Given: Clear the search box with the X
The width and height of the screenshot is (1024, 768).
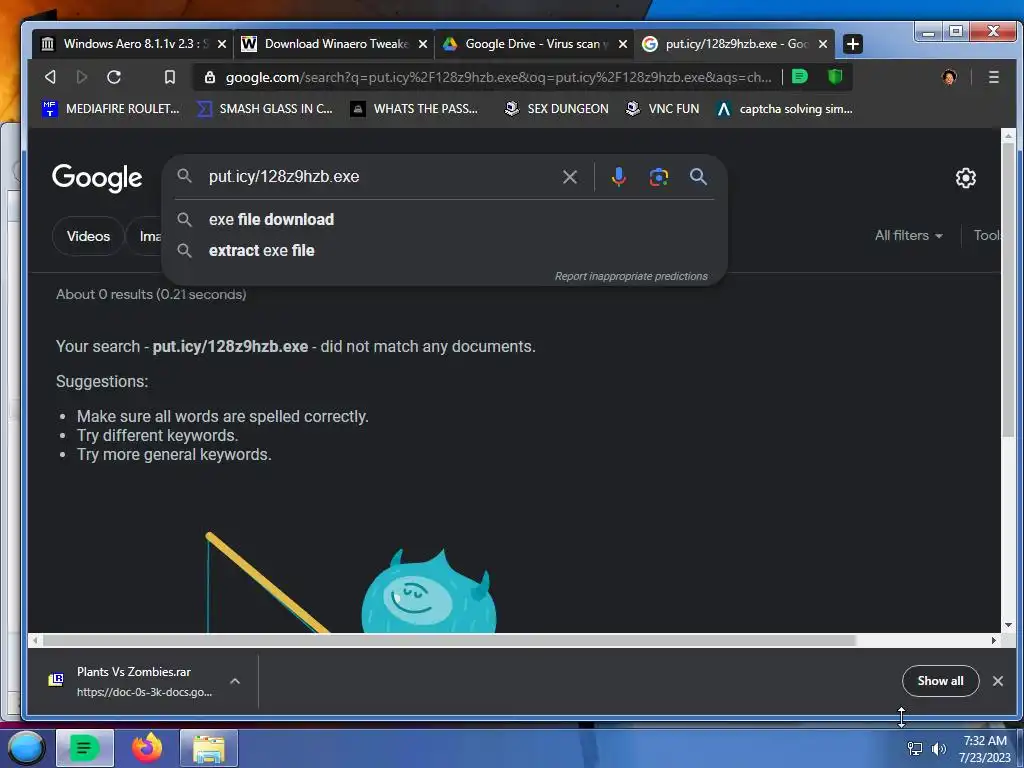Looking at the screenshot, I should pos(569,177).
